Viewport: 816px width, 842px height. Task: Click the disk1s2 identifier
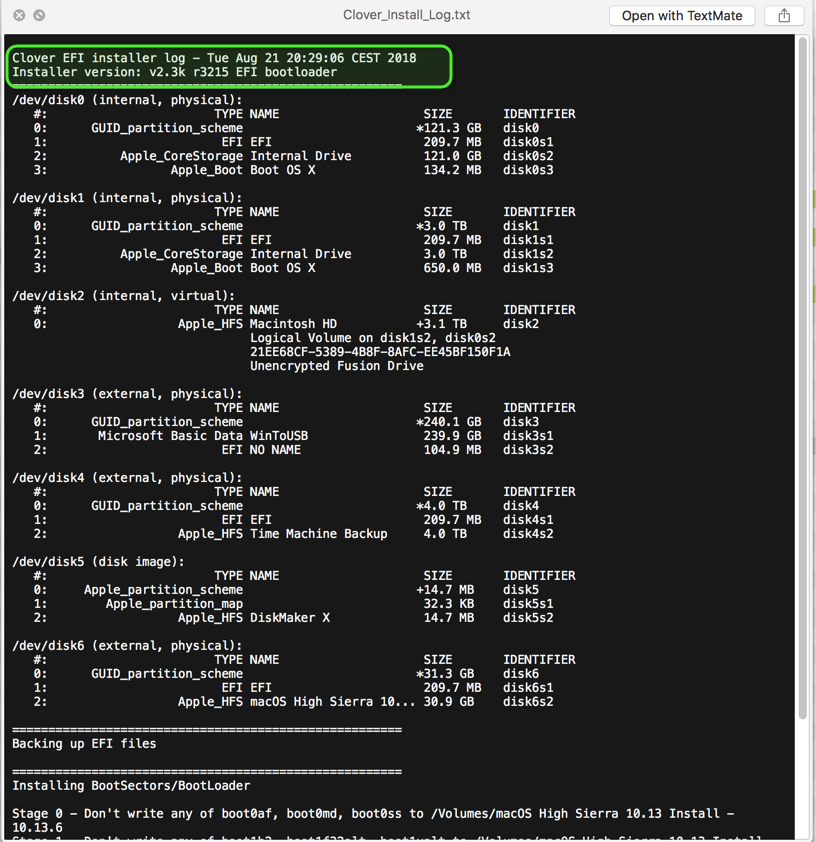tap(528, 253)
